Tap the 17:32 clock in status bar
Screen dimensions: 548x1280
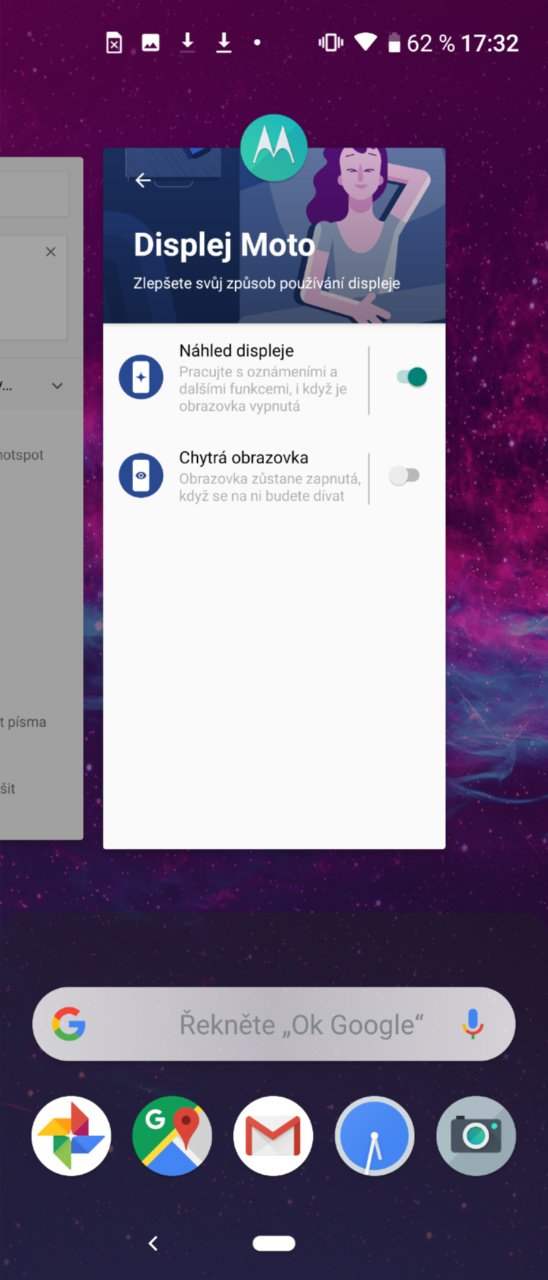point(491,43)
